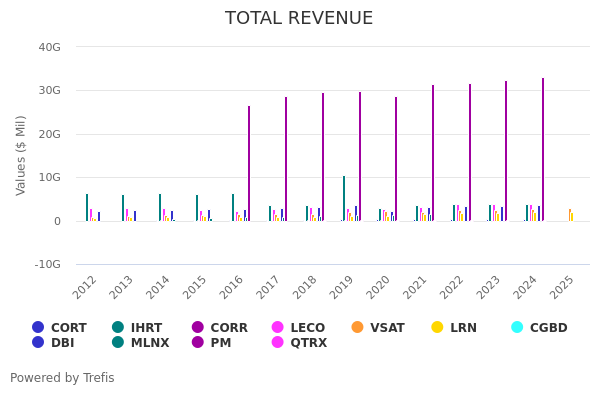Select the tall purple bar for 2016
Image resolution: width=600 pixels, height=400 pixels.
(x=249, y=164)
